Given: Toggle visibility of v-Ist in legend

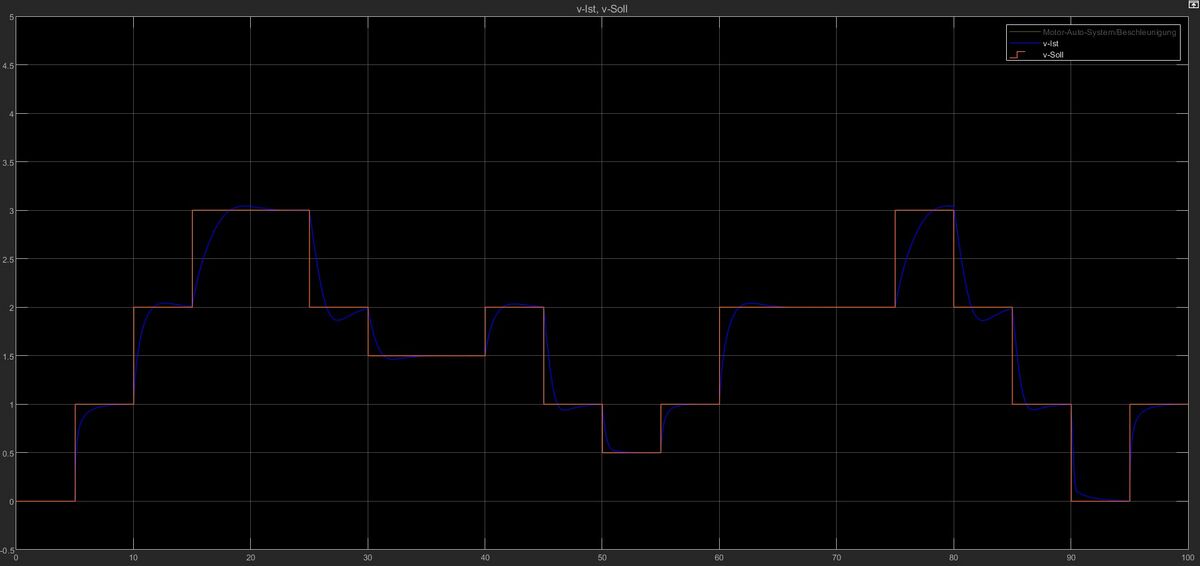Looking at the screenshot, I should (1051, 43).
